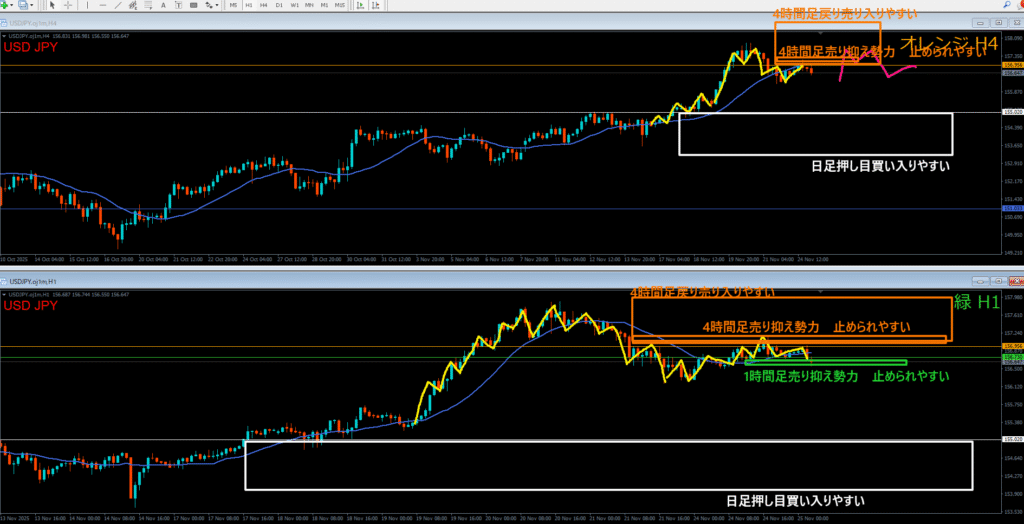This screenshot has height=524, width=1024.
Task: Select the Fibonacci Retracement tool
Action: click(148, 5)
